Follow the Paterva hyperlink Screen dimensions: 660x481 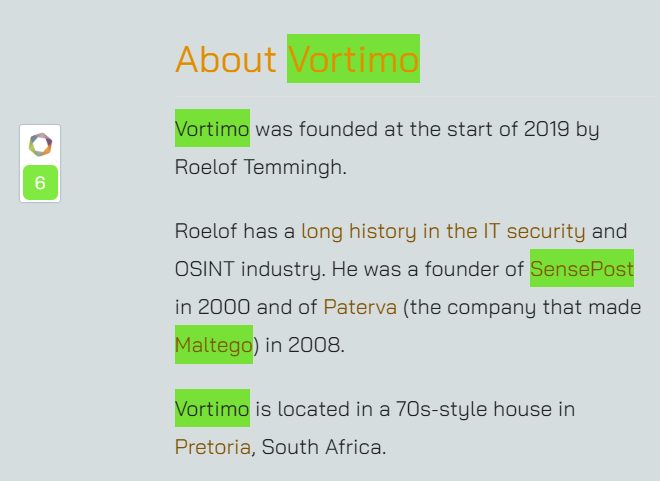[x=360, y=307]
